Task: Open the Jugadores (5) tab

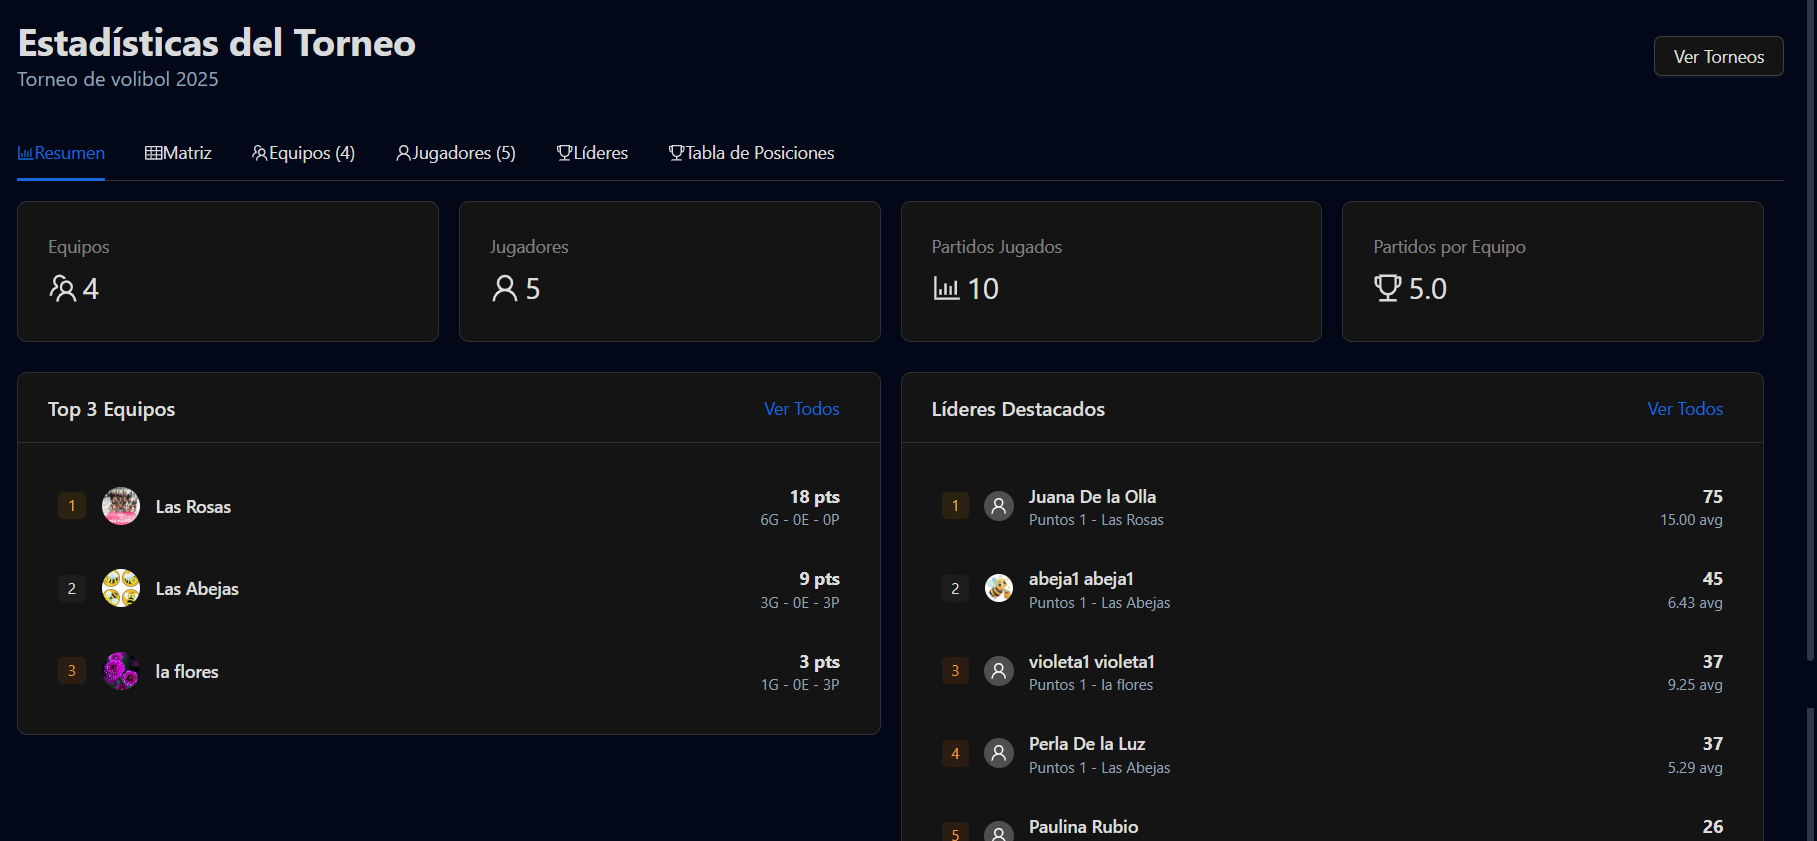Action: tap(456, 153)
